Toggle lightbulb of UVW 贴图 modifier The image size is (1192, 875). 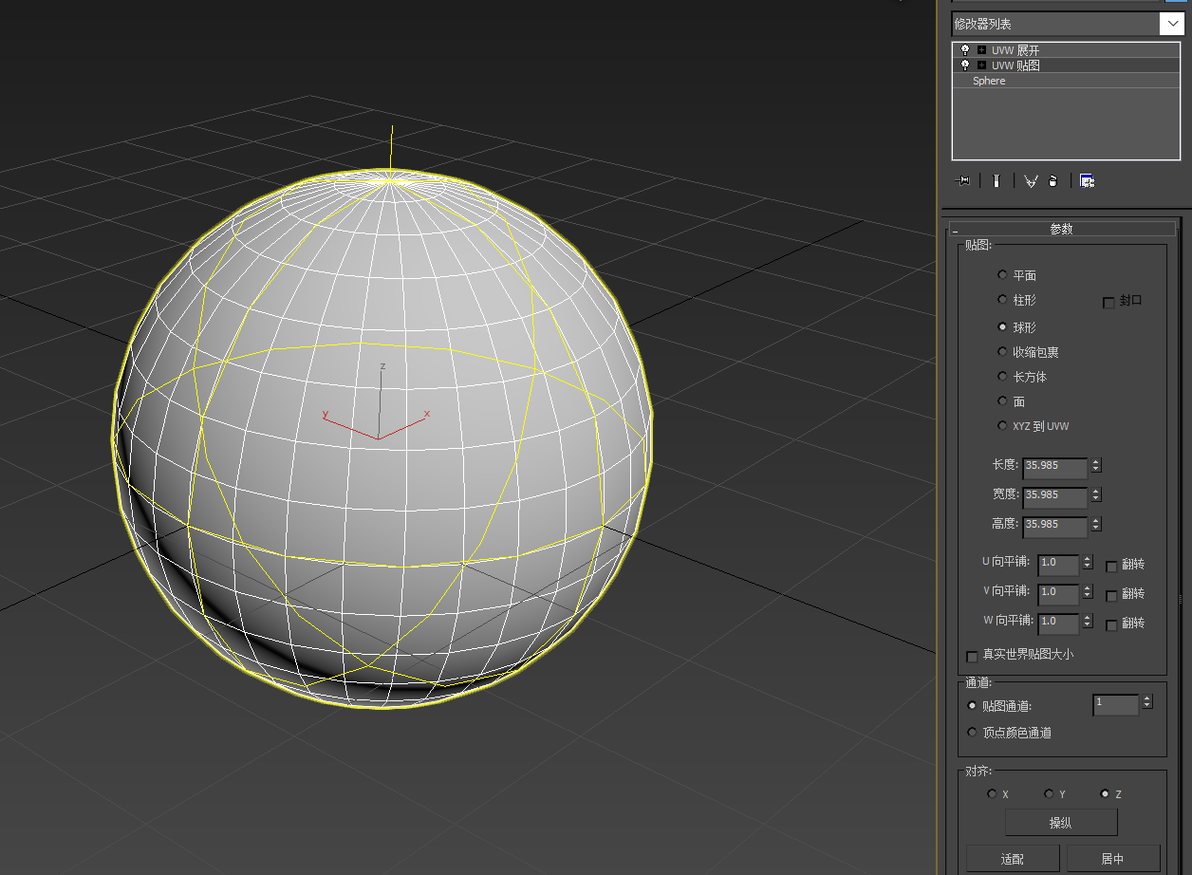[x=965, y=65]
